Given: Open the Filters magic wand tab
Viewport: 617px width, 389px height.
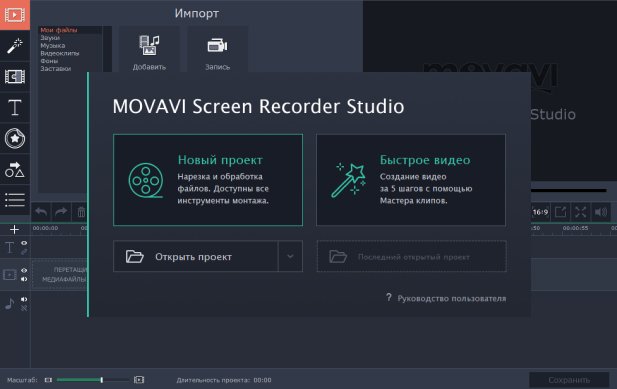Looking at the screenshot, I should [x=15, y=46].
